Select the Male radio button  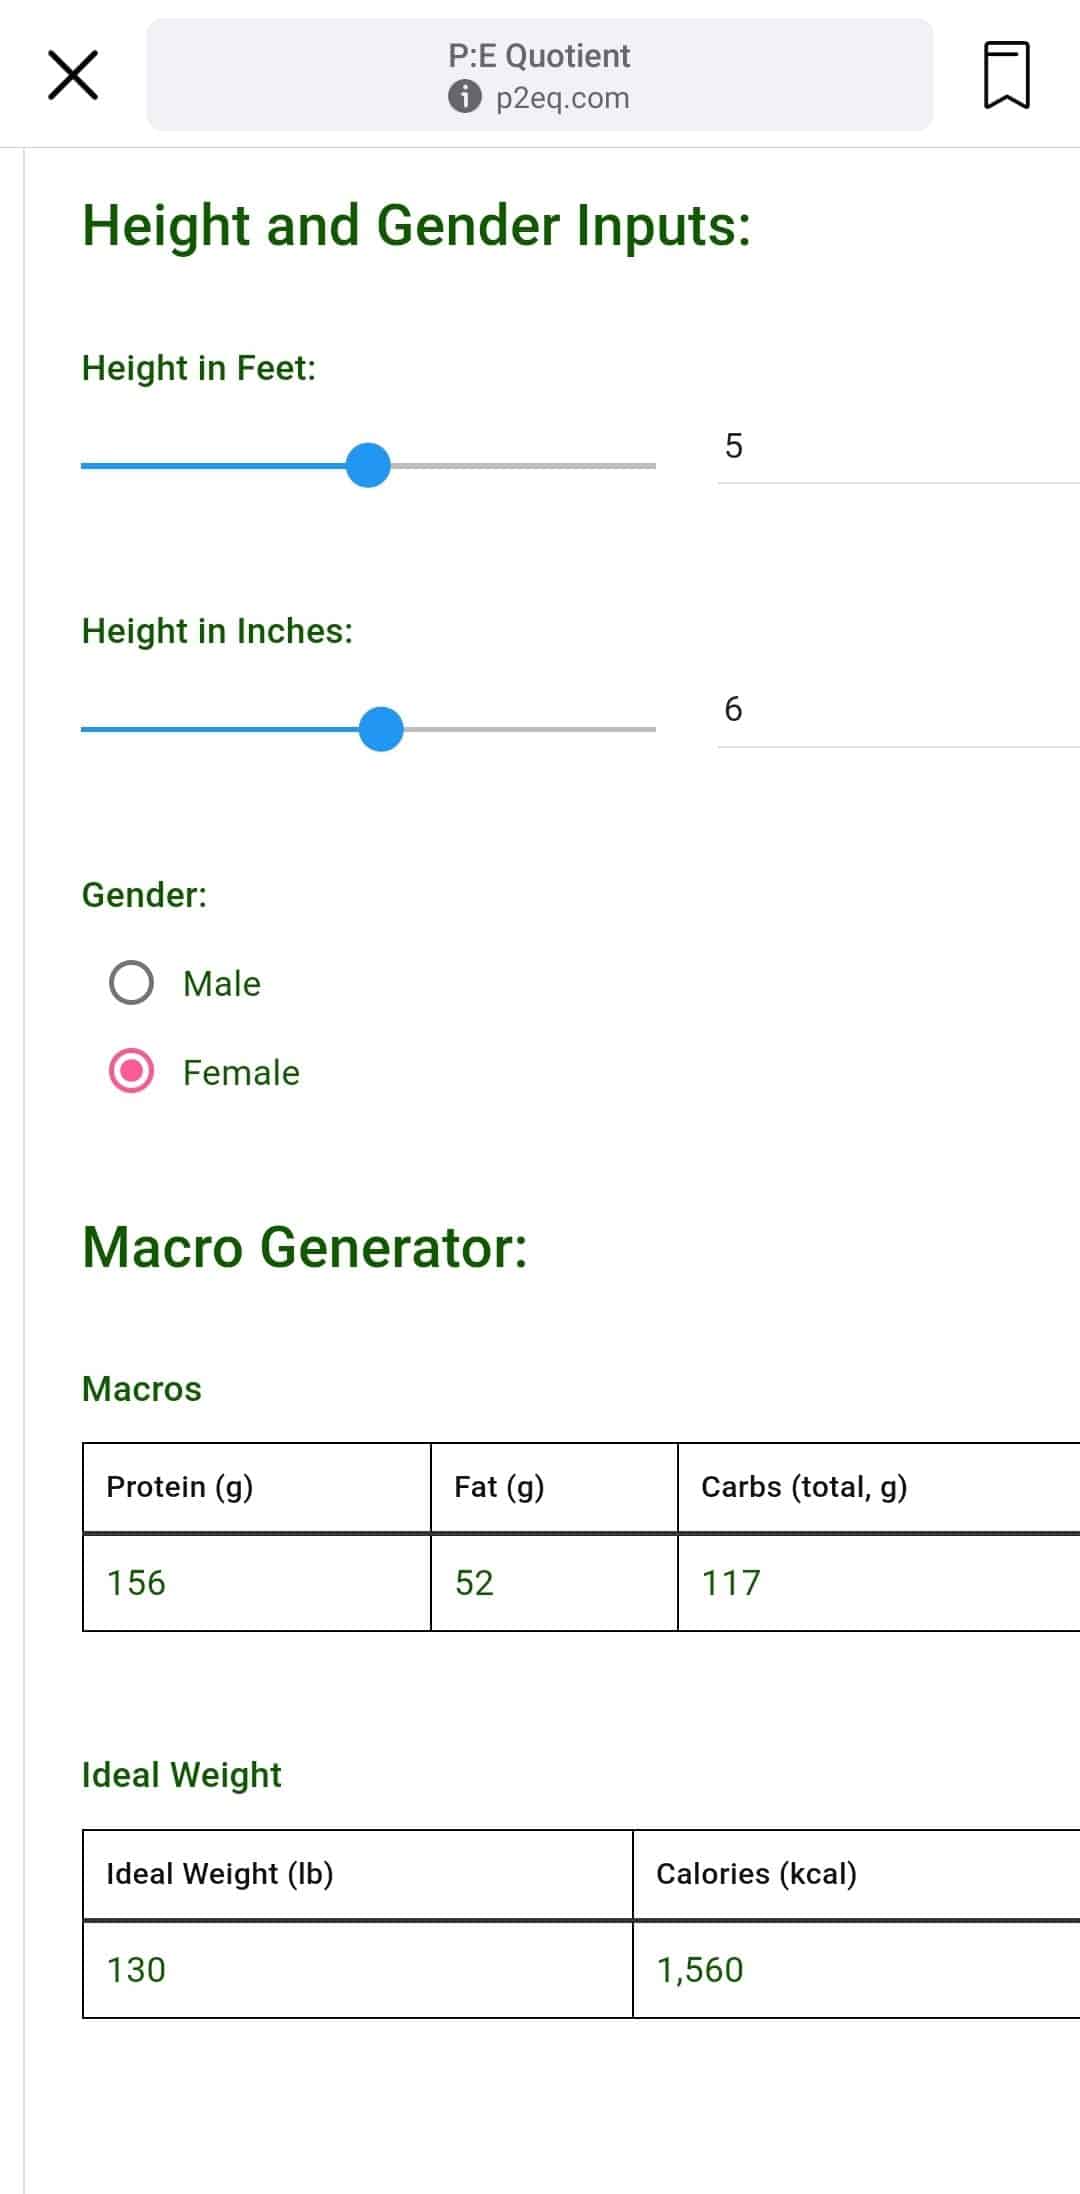131,983
